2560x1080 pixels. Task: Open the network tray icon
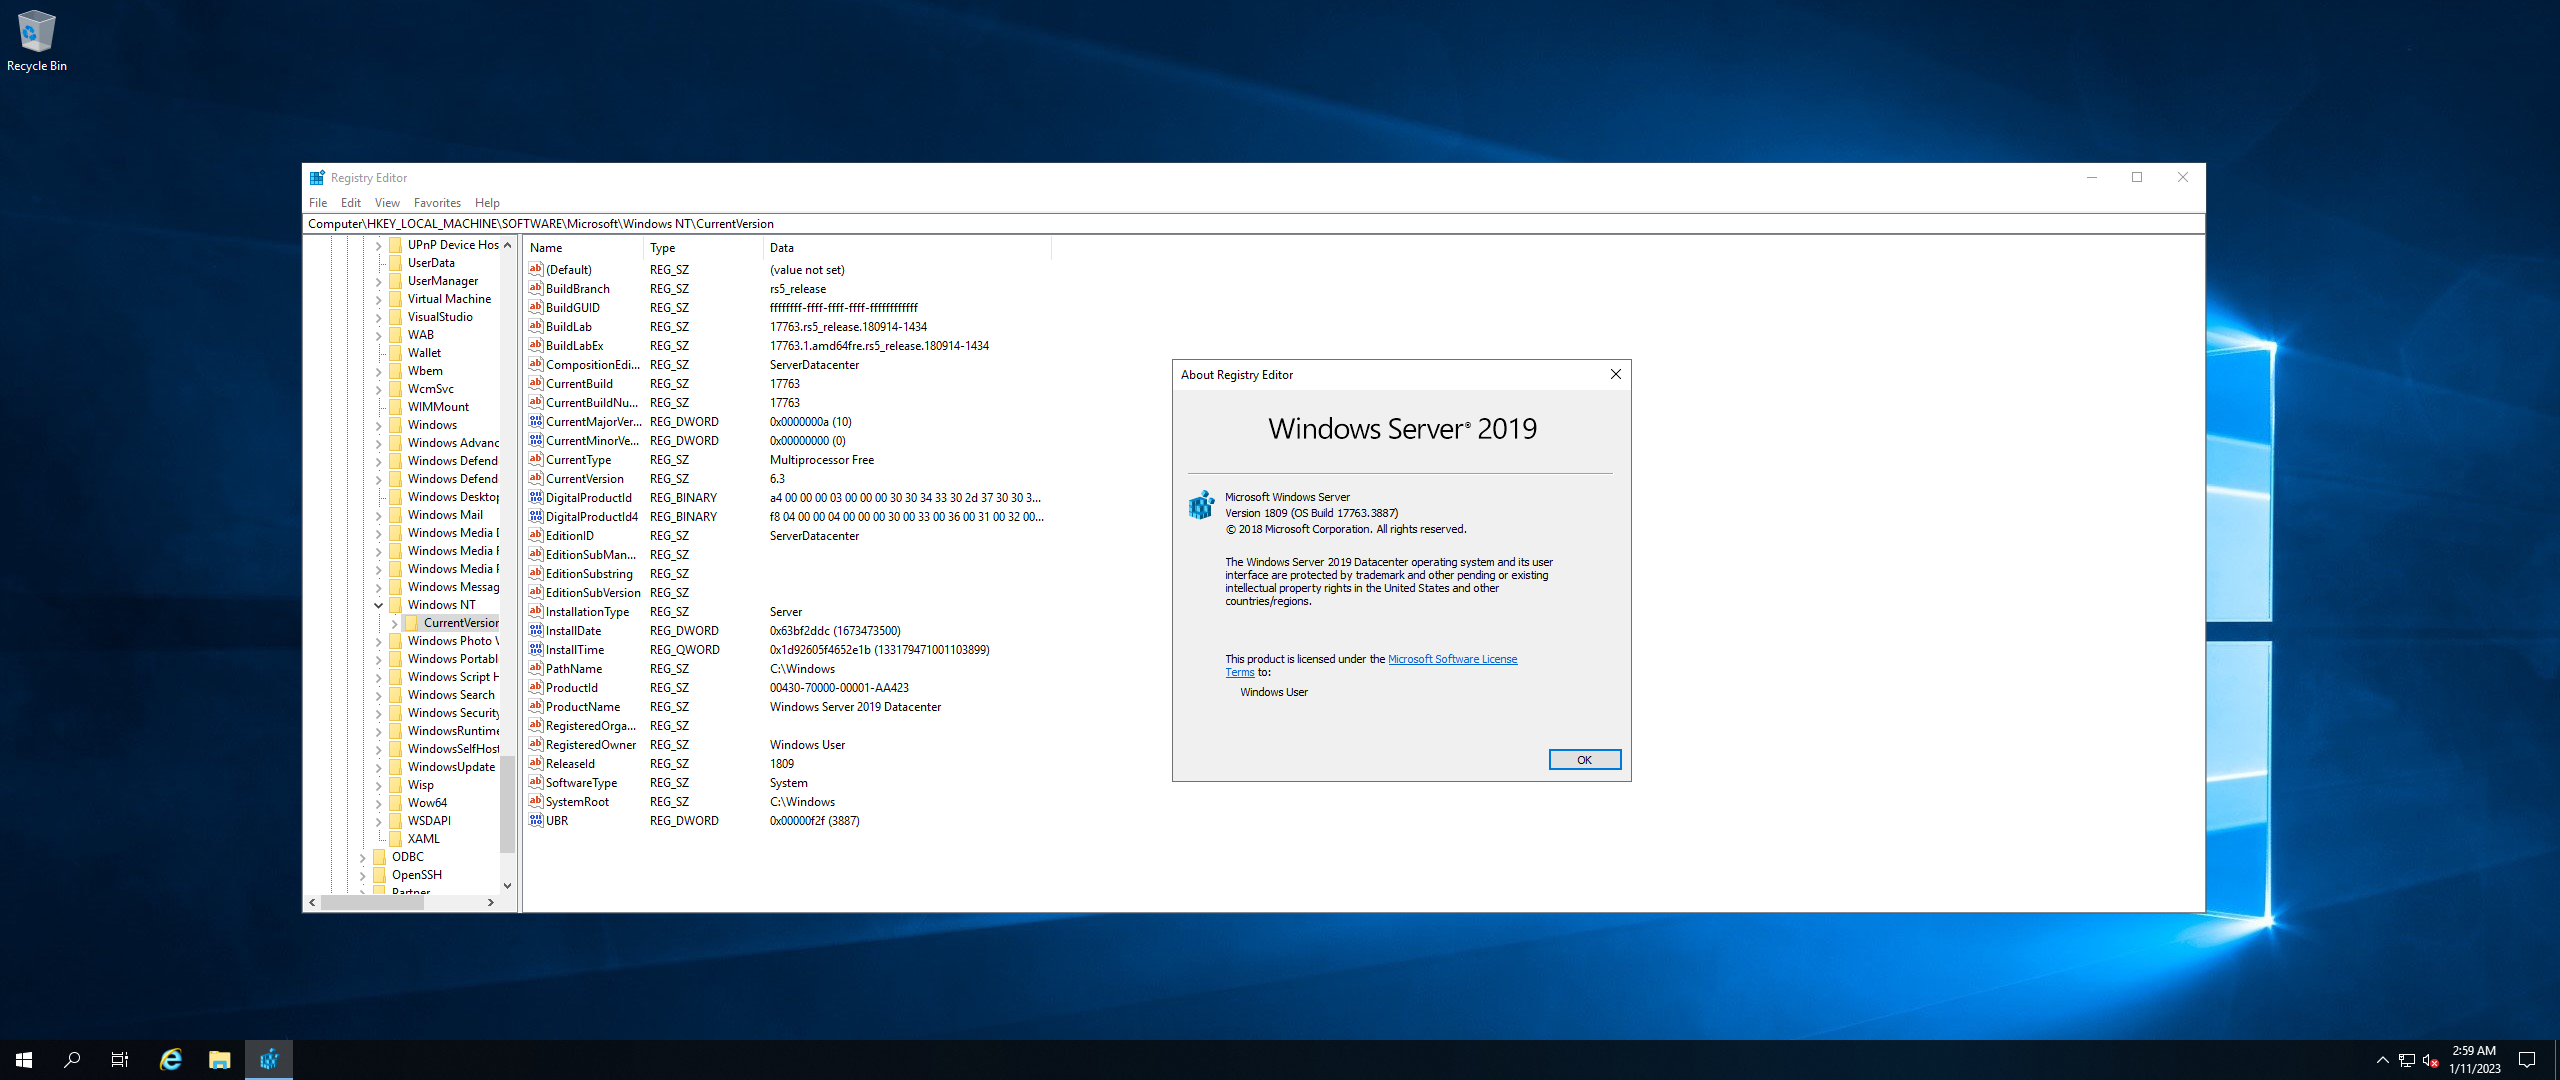2407,1060
